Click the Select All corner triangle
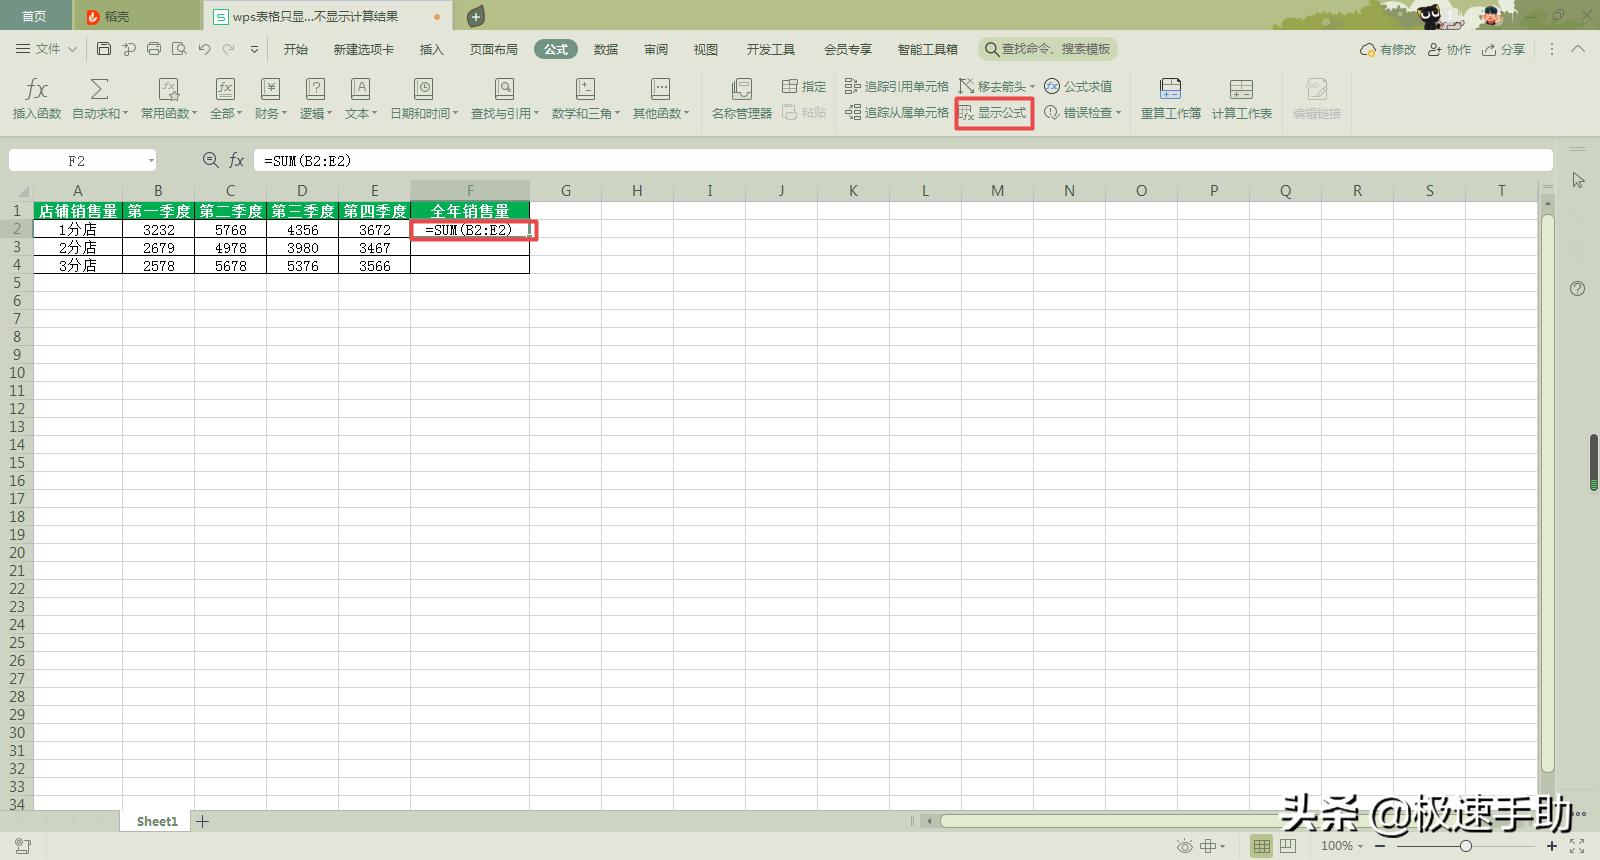 click(x=21, y=190)
